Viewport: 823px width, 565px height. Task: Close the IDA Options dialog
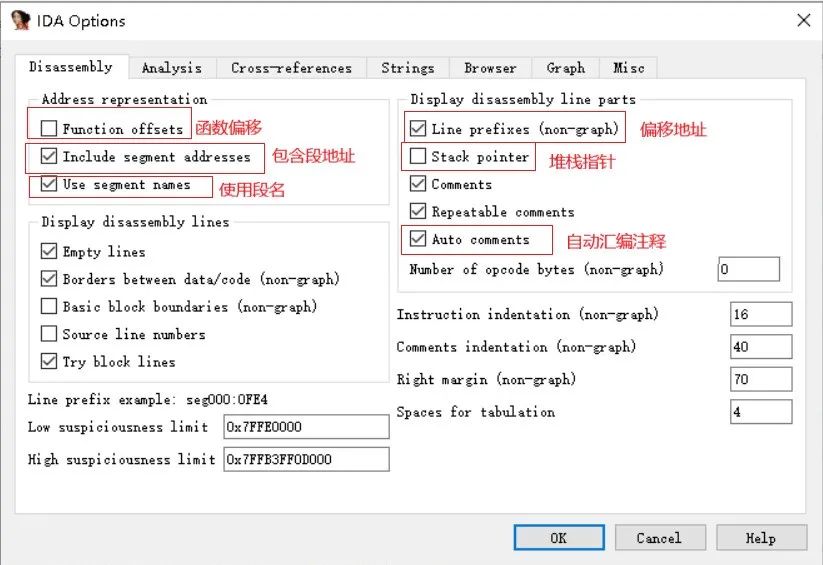[x=803, y=20]
